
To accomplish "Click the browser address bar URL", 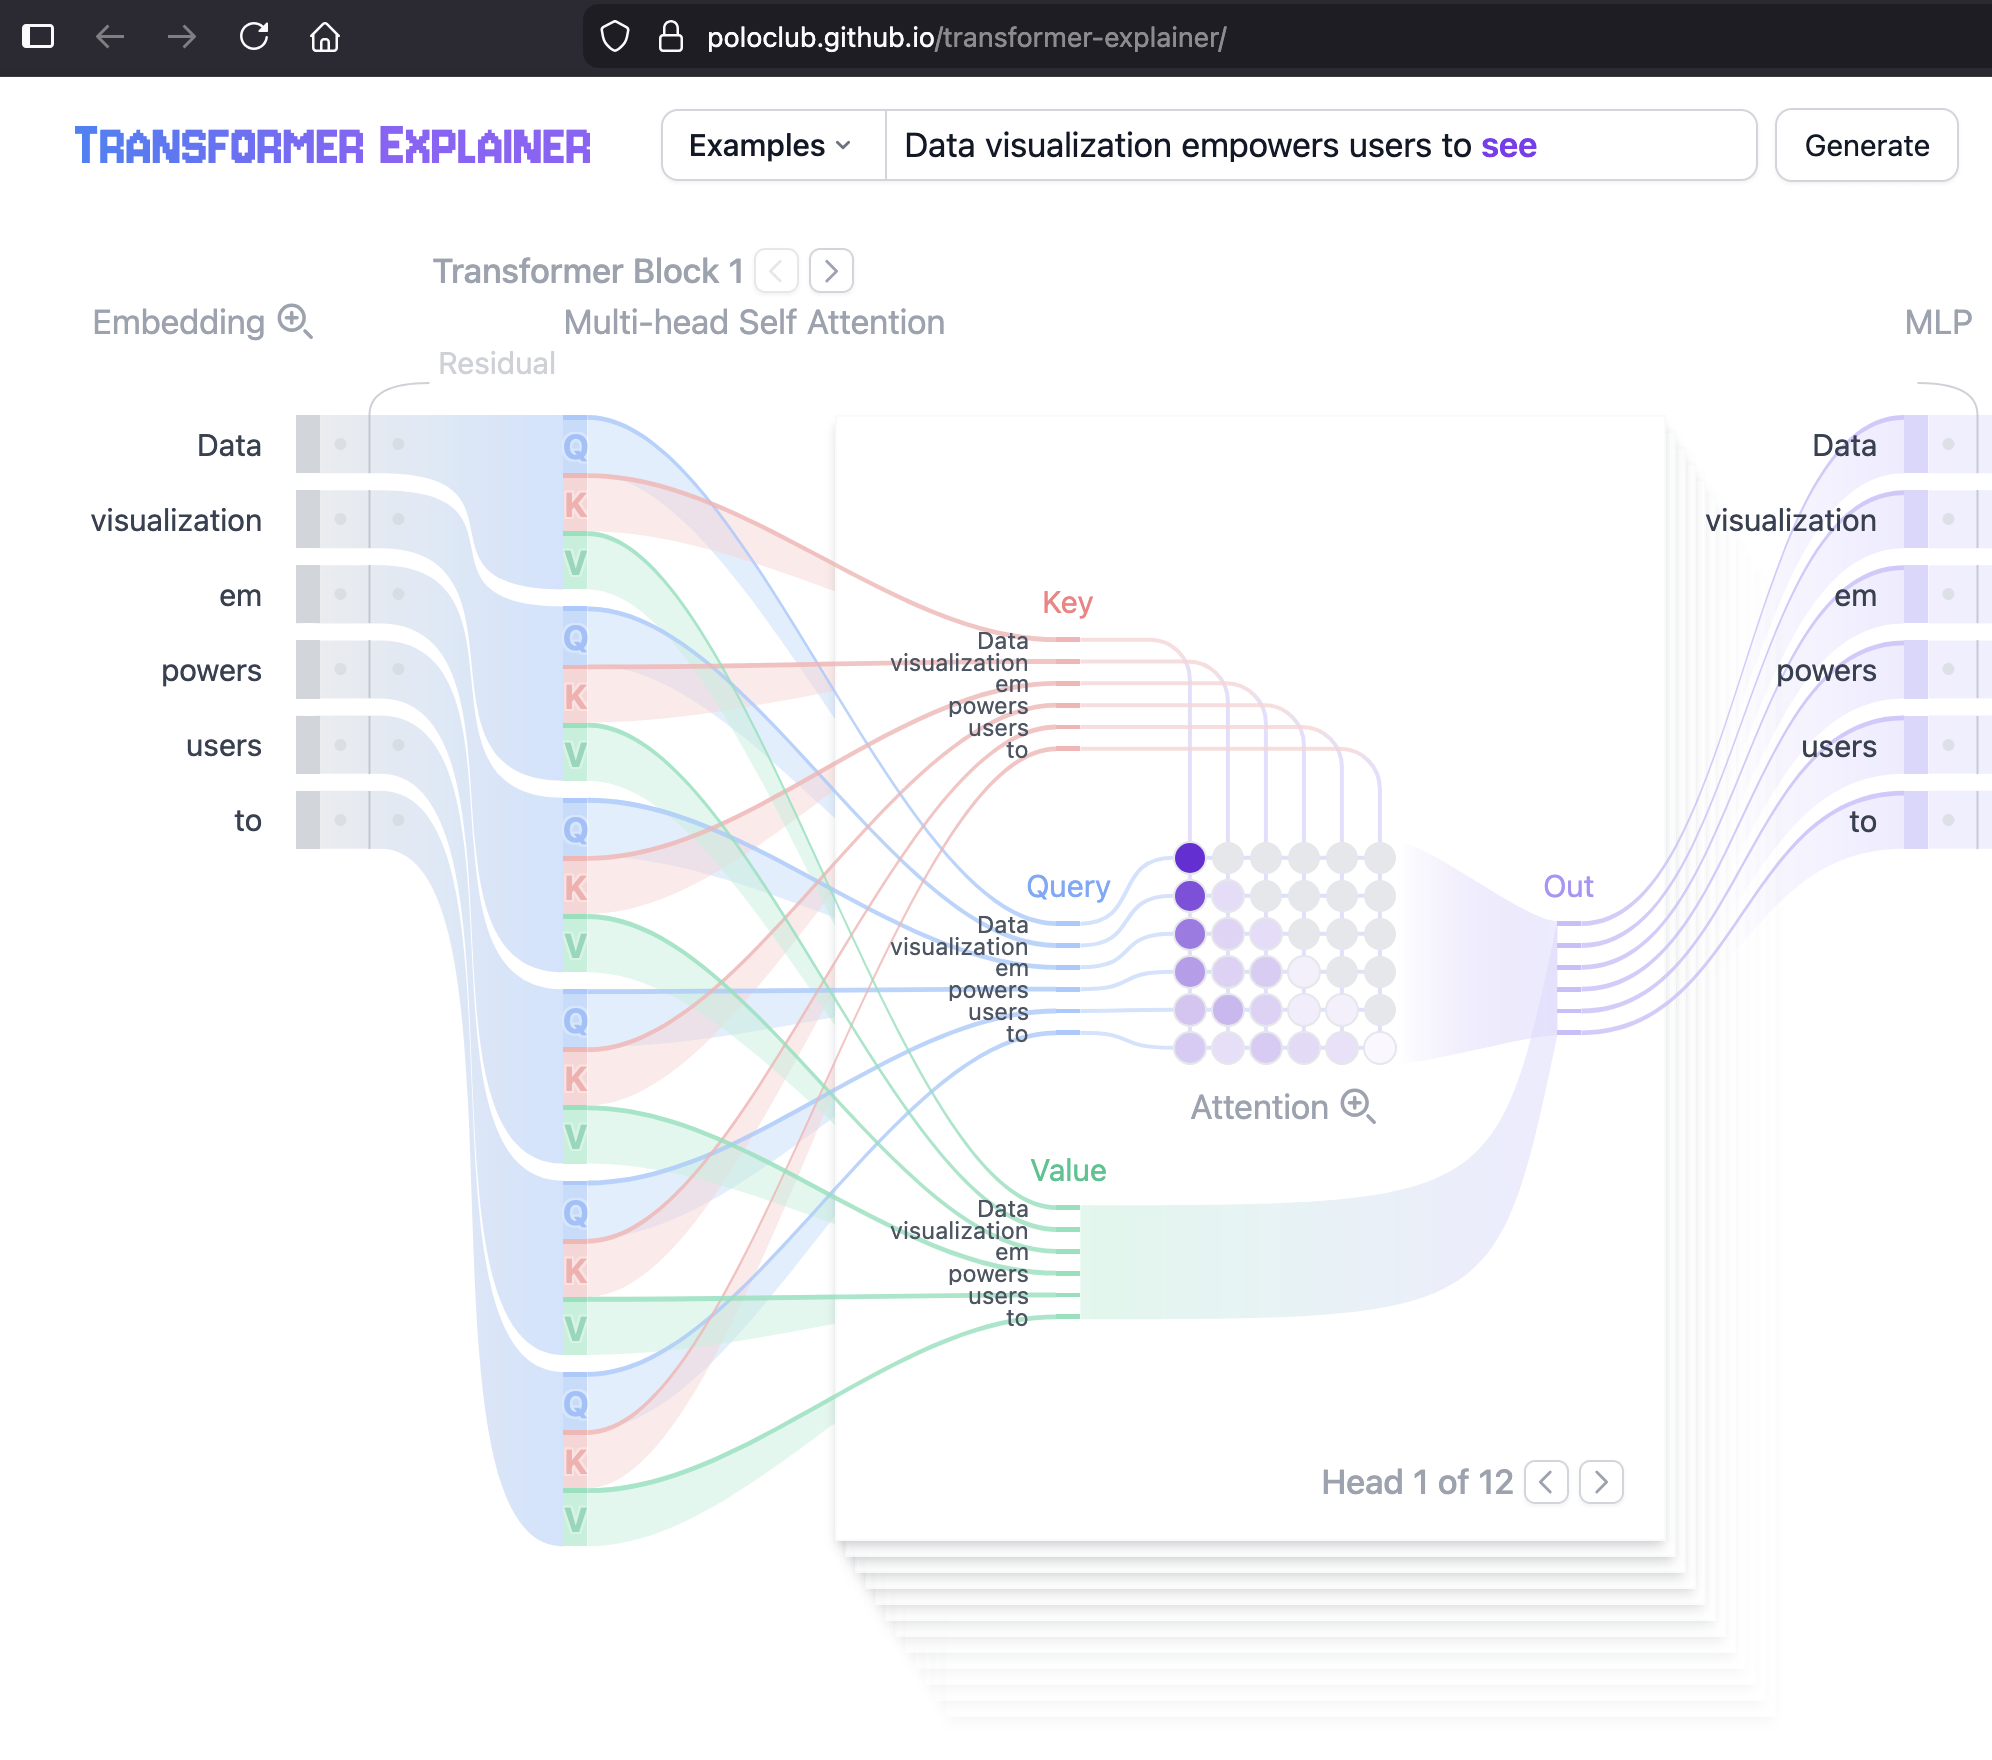I will tap(966, 37).
